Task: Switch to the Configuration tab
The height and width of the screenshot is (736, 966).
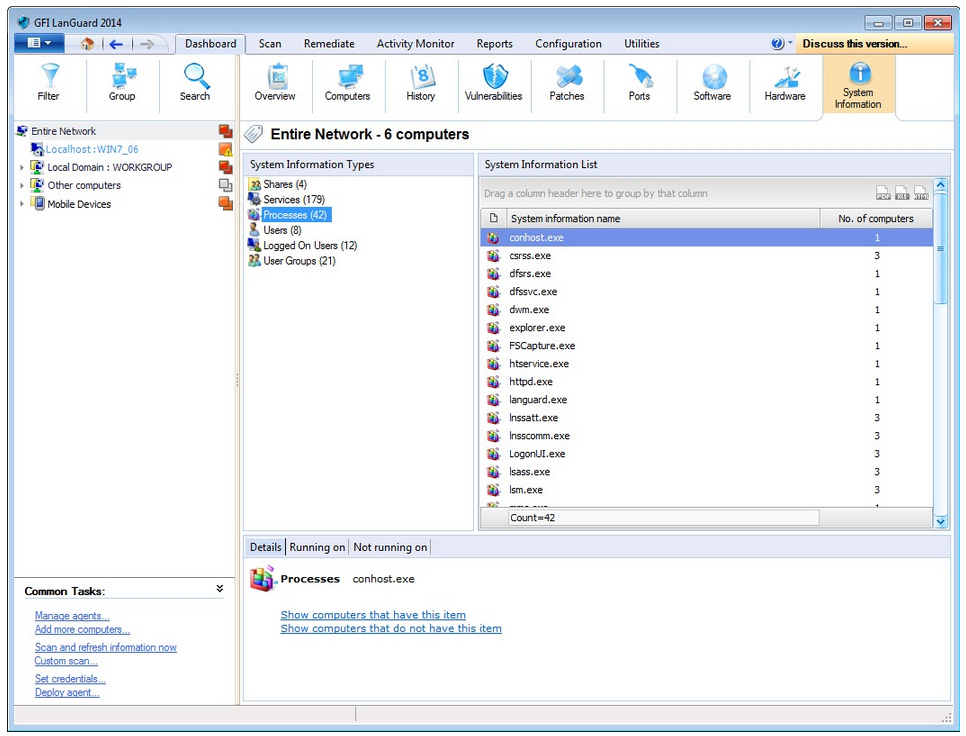Action: click(x=568, y=44)
